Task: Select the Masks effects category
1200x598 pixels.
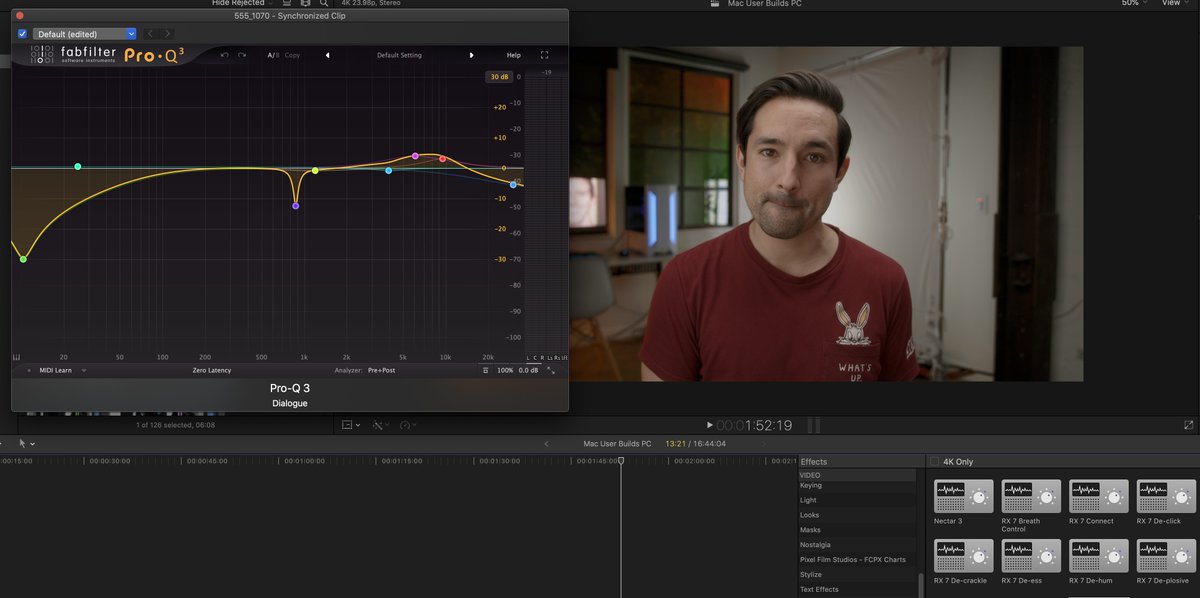Action: (x=810, y=530)
